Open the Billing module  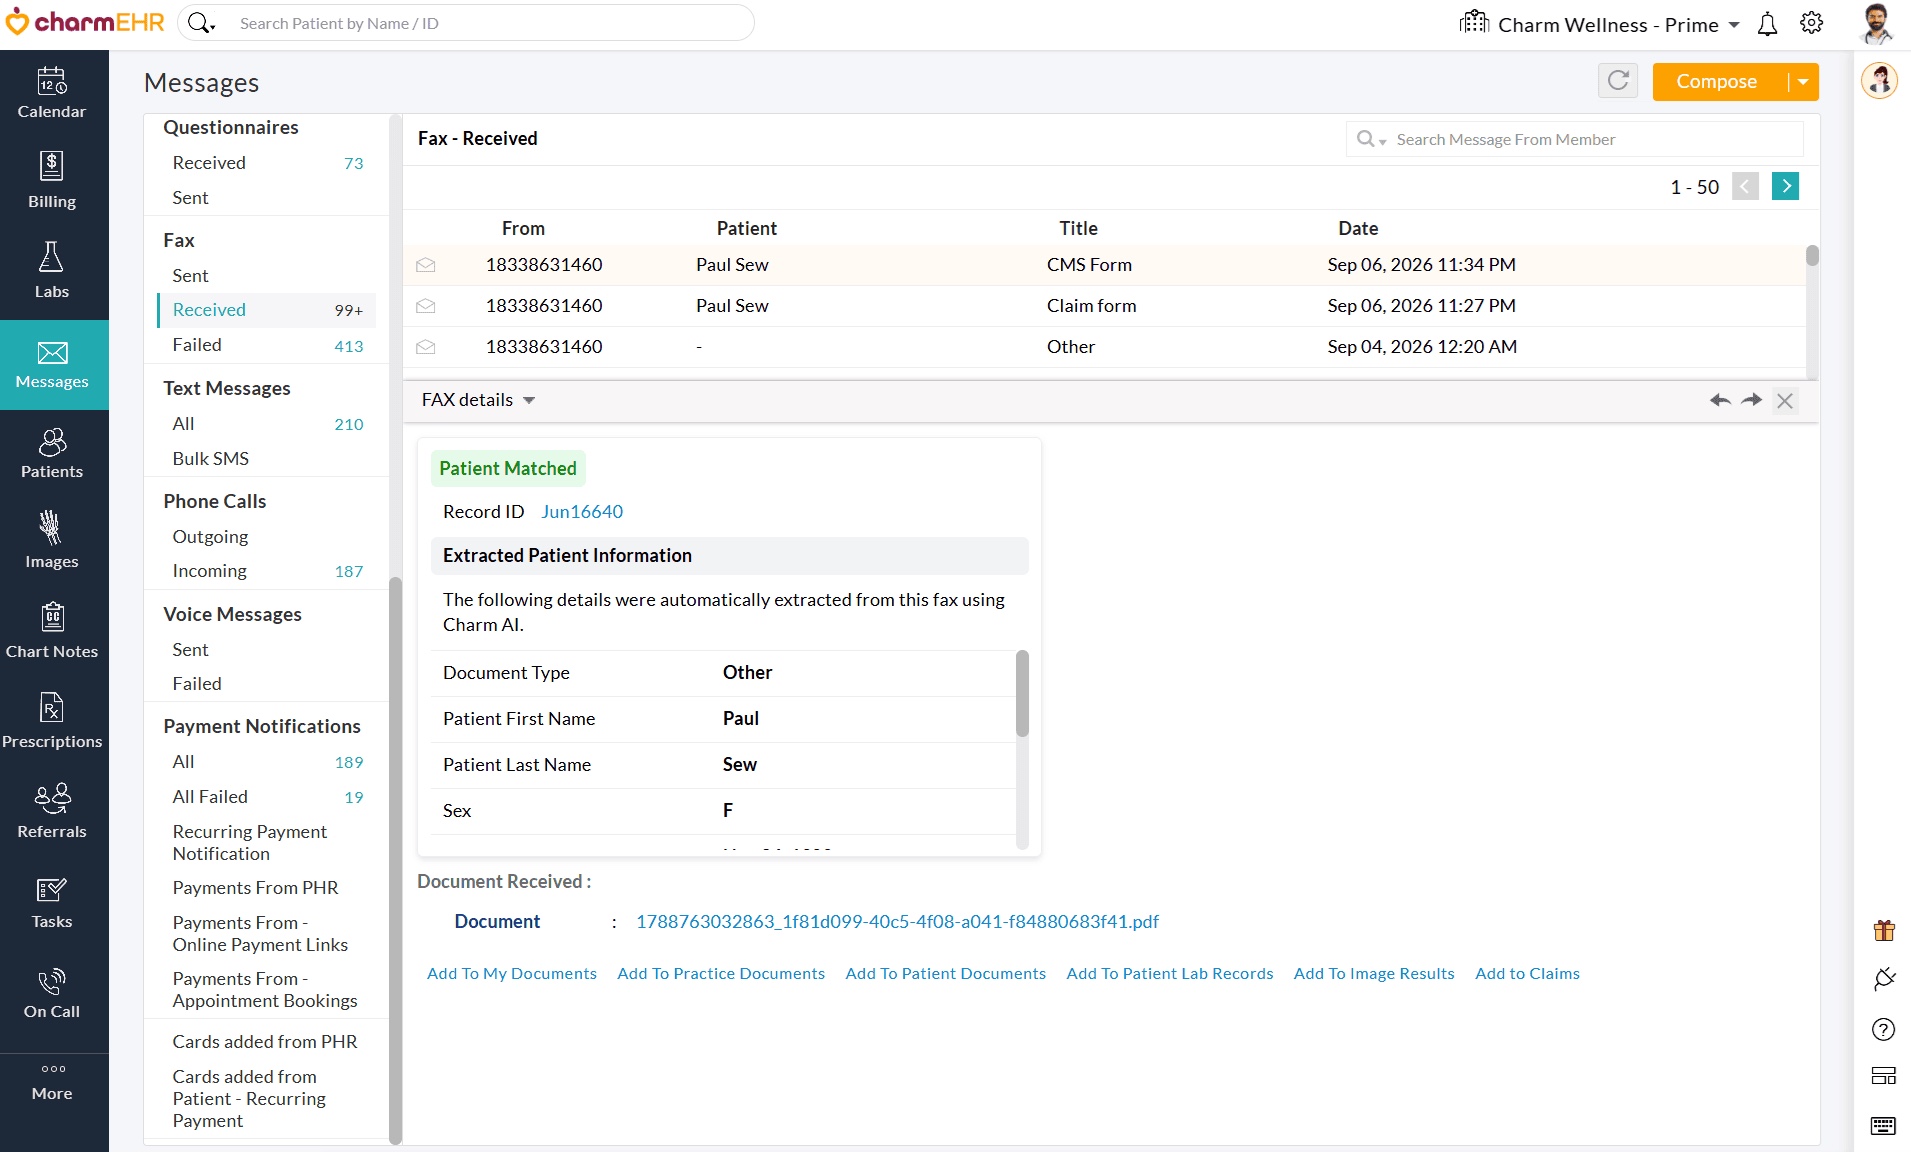[x=52, y=181]
